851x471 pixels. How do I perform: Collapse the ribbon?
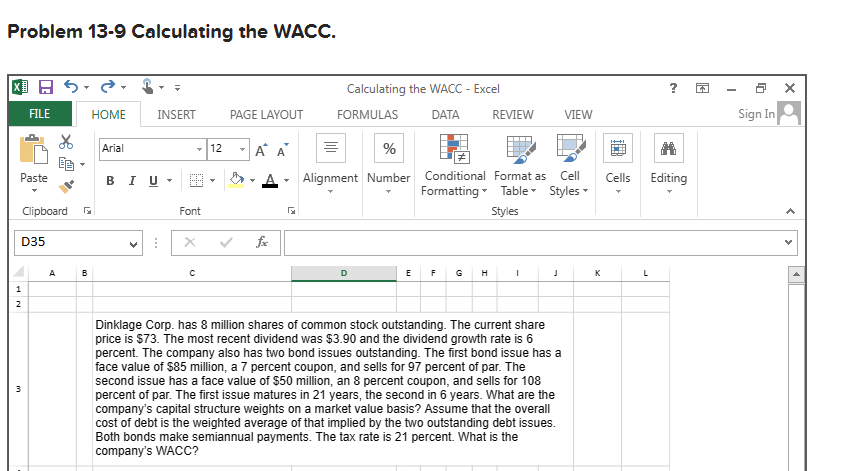(790, 211)
